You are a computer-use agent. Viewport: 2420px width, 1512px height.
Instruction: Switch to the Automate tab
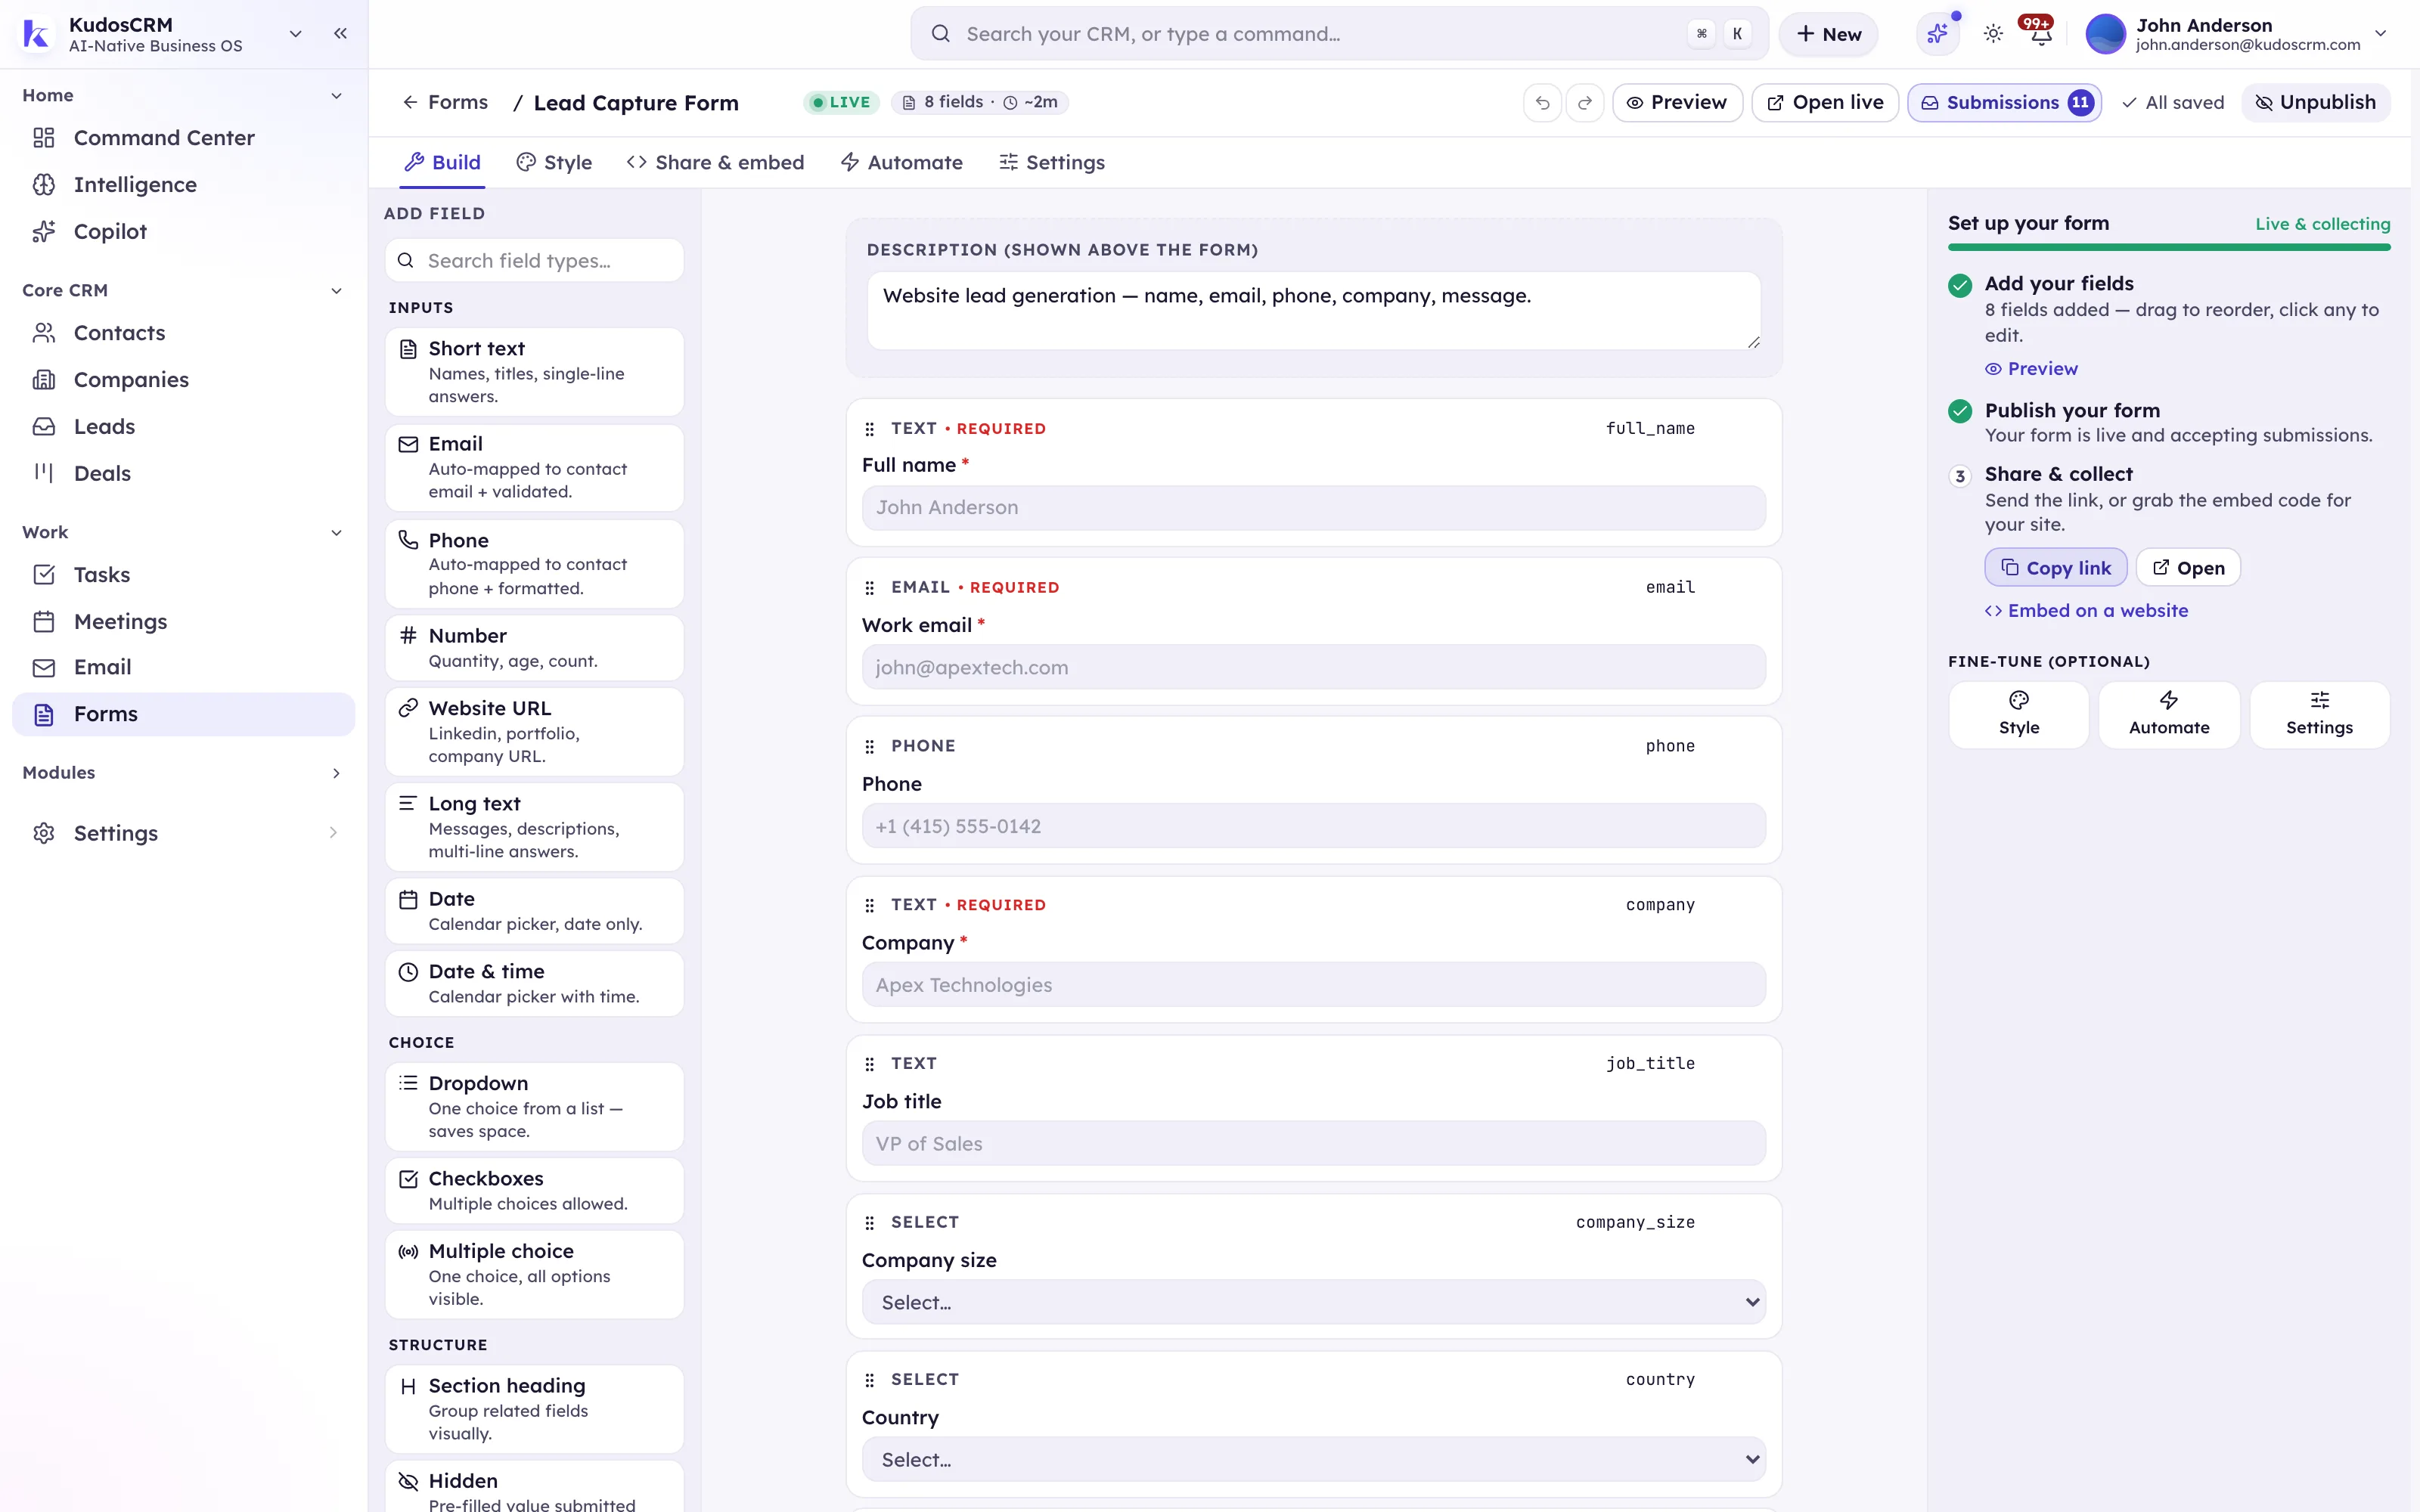coord(901,162)
